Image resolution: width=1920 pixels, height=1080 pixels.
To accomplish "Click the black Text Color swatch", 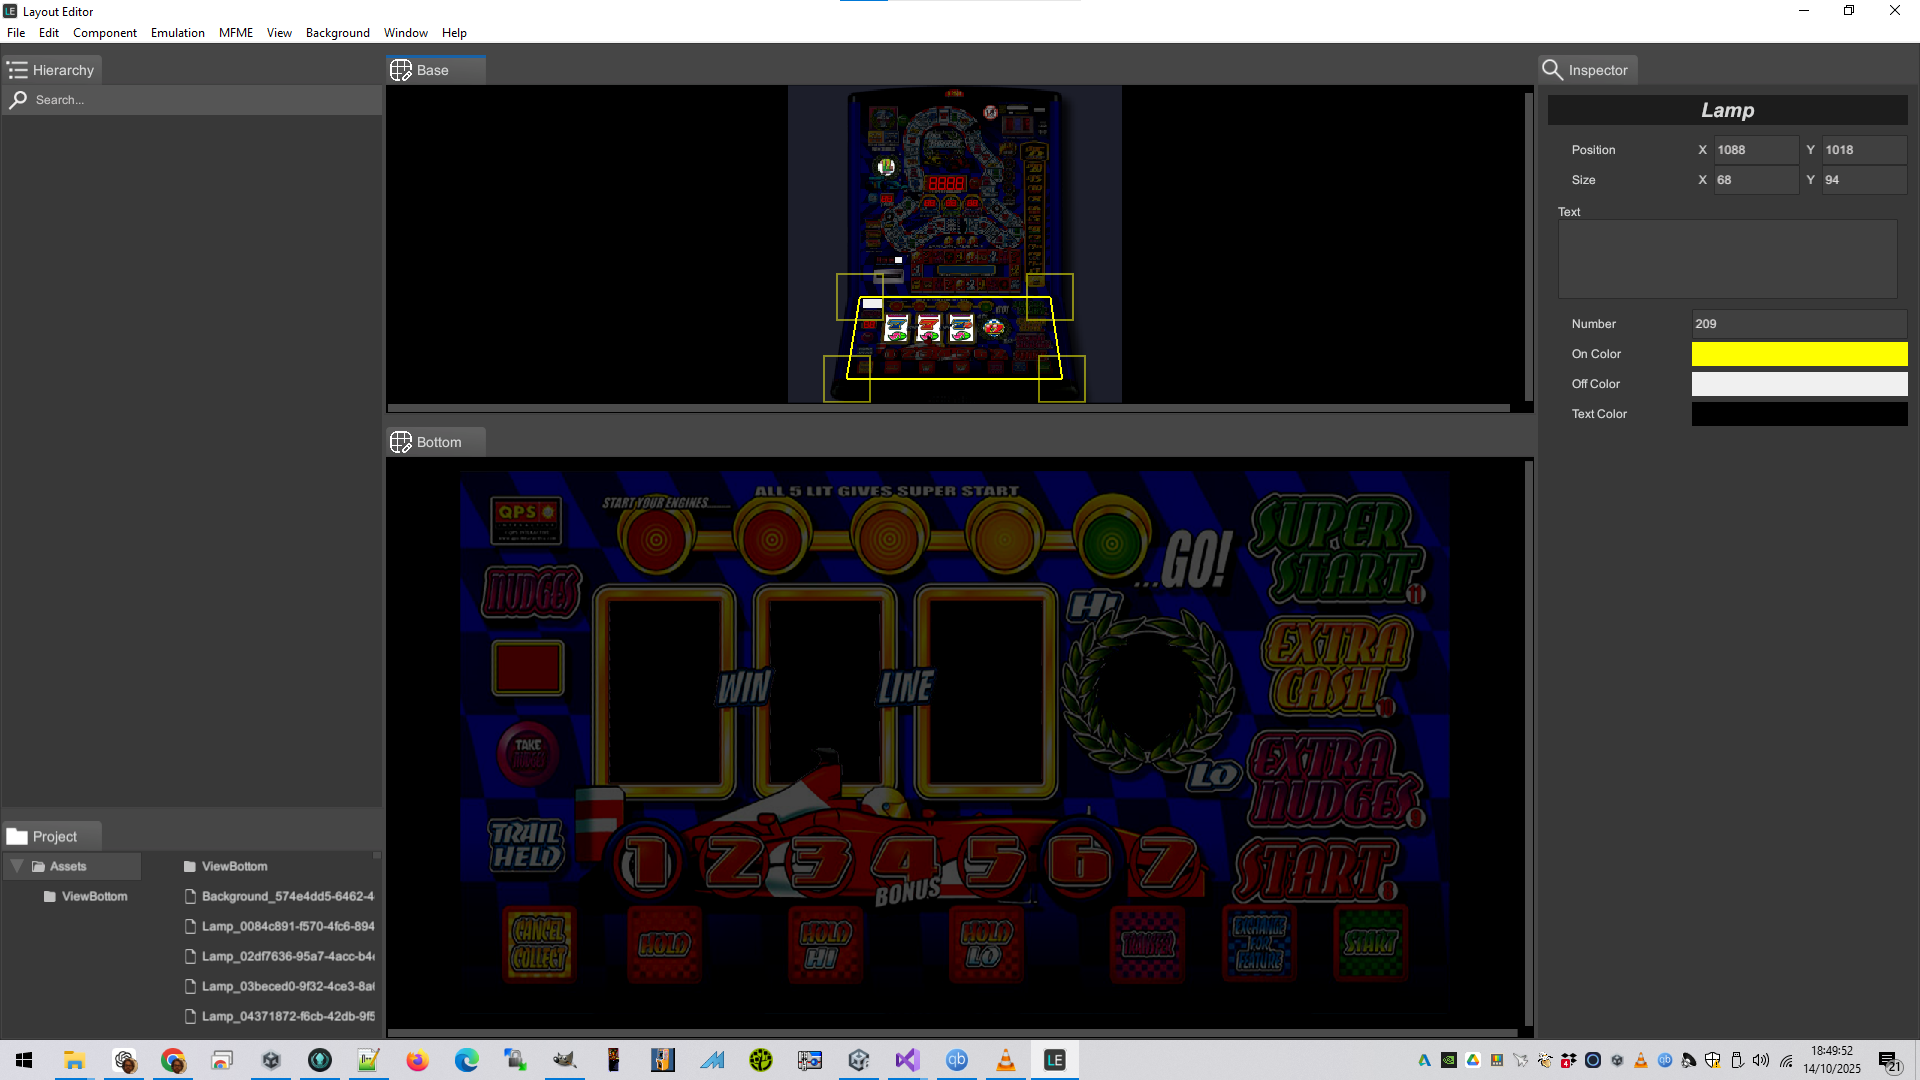I will point(1798,414).
